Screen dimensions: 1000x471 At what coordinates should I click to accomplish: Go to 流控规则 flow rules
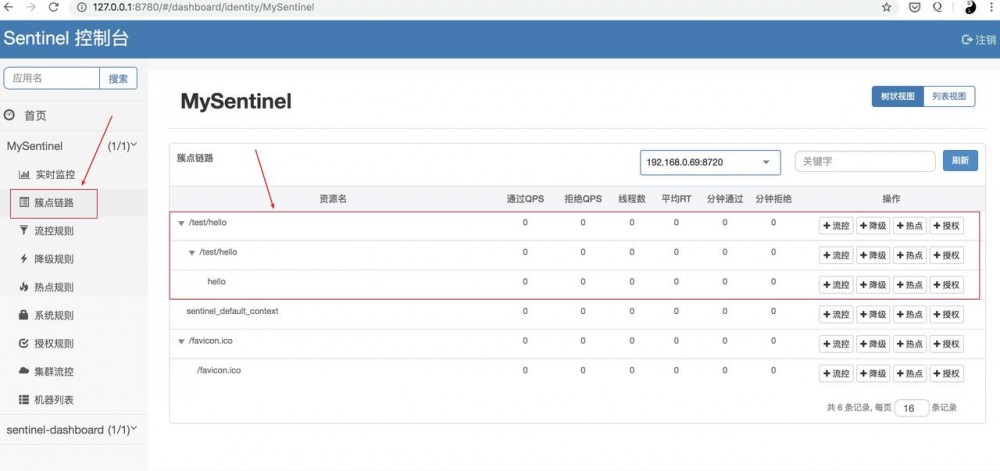pos(54,231)
